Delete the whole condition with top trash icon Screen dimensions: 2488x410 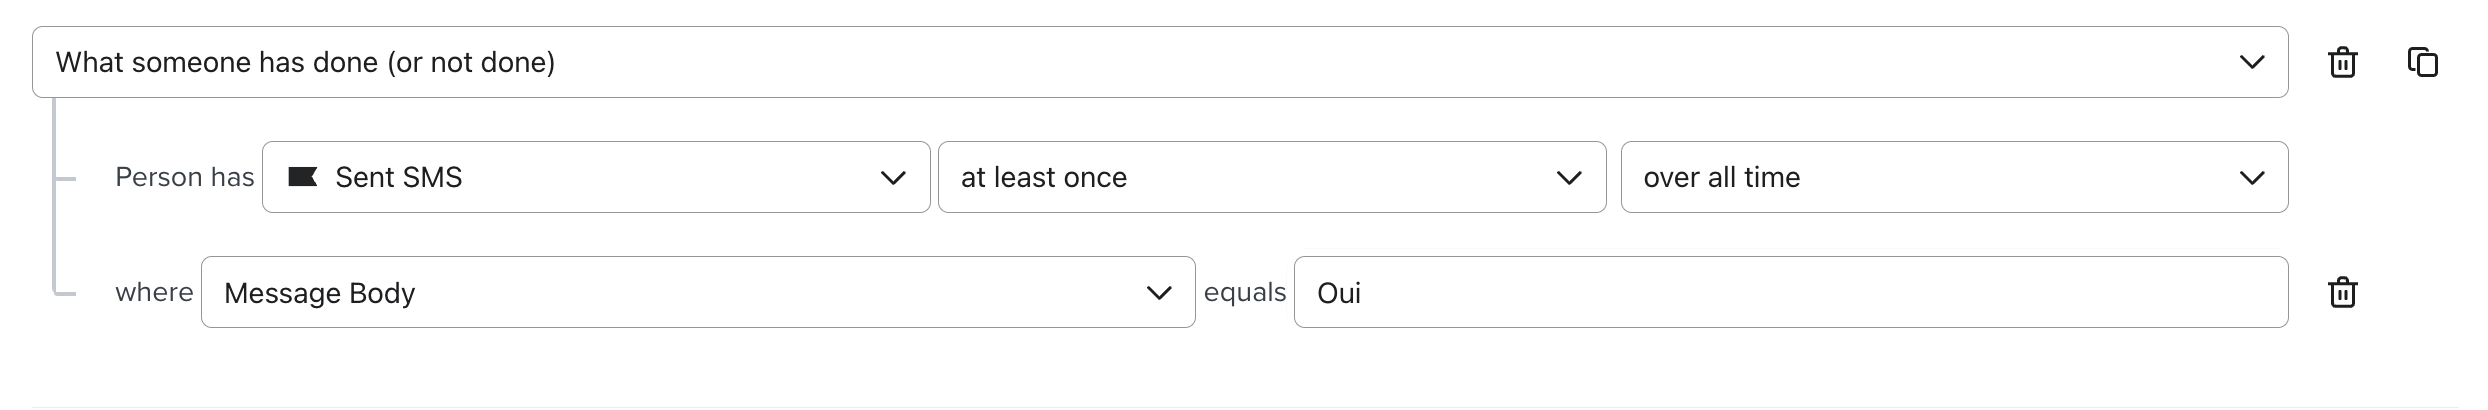pyautogui.click(x=2342, y=62)
